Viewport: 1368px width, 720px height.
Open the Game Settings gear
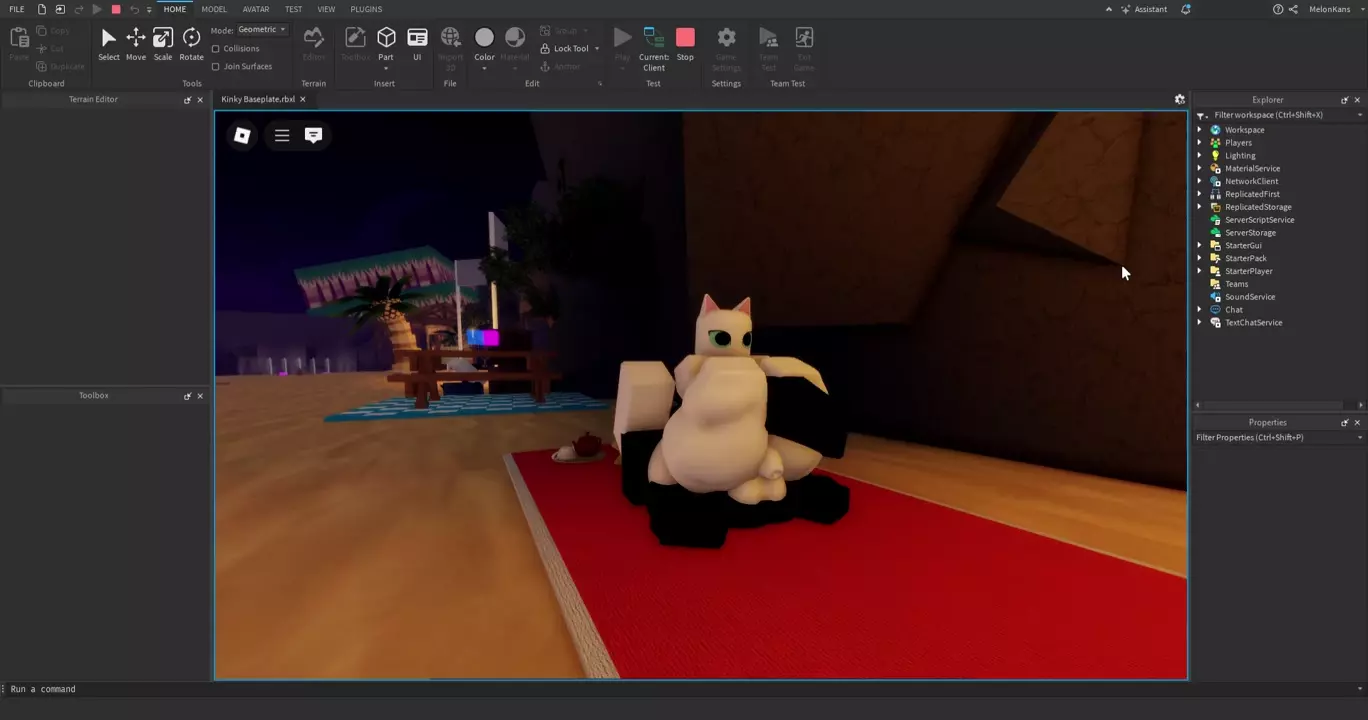pyautogui.click(x=726, y=44)
